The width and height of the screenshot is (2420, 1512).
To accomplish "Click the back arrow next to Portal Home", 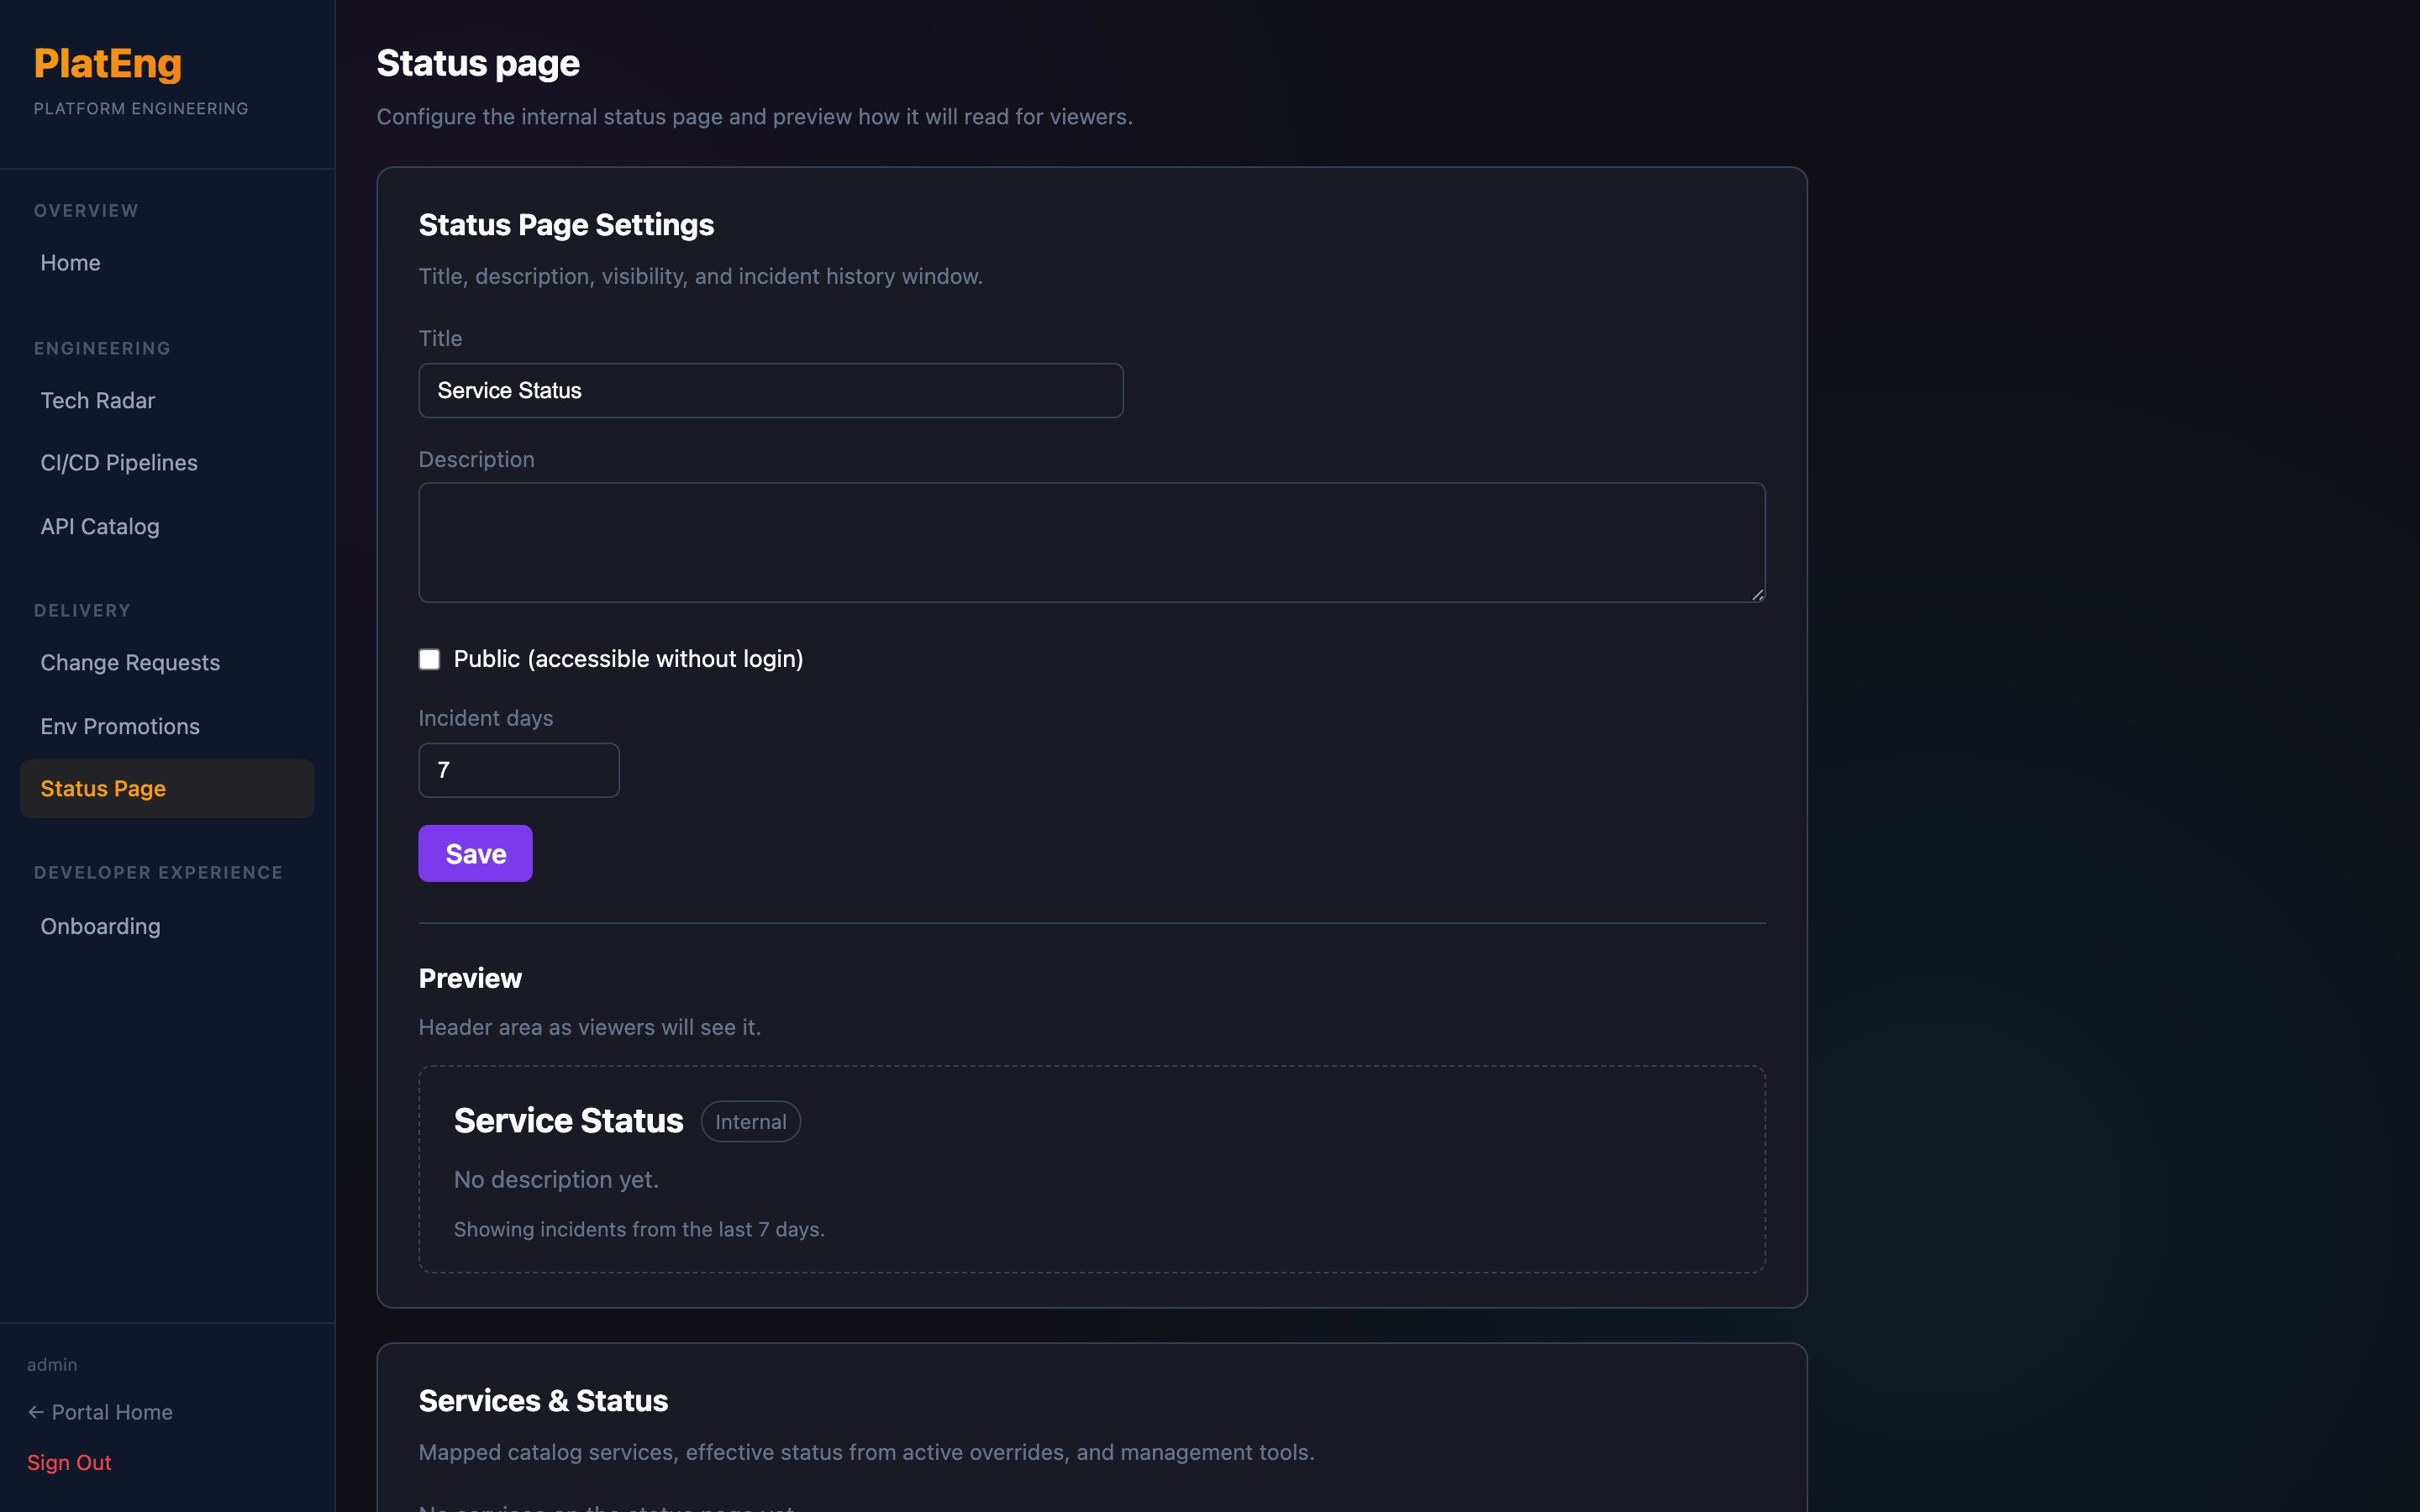I will (x=37, y=1411).
